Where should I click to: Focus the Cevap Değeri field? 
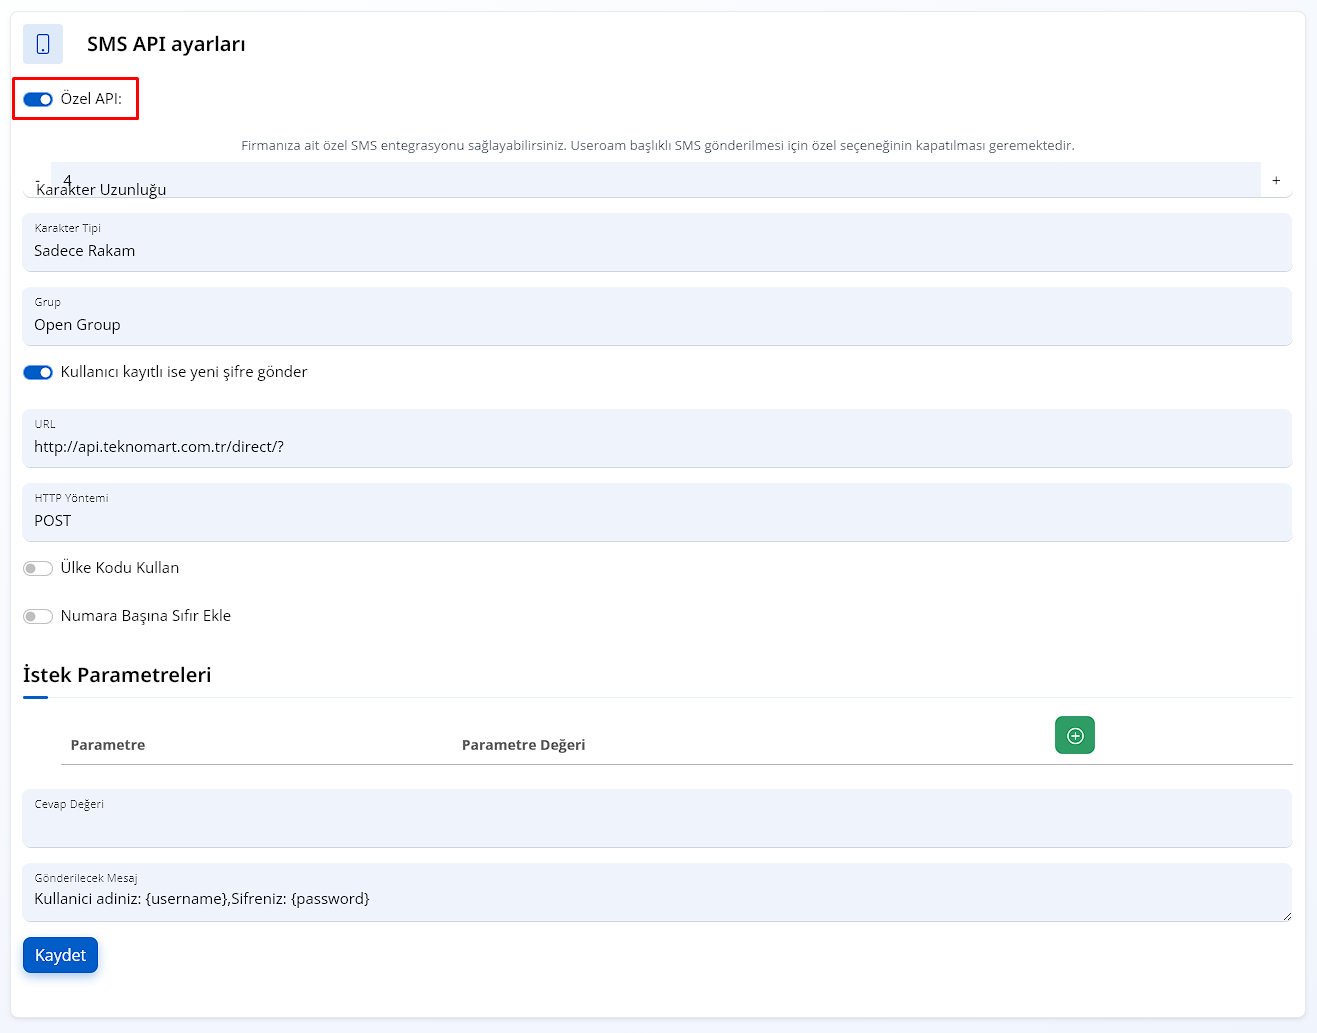click(x=656, y=824)
